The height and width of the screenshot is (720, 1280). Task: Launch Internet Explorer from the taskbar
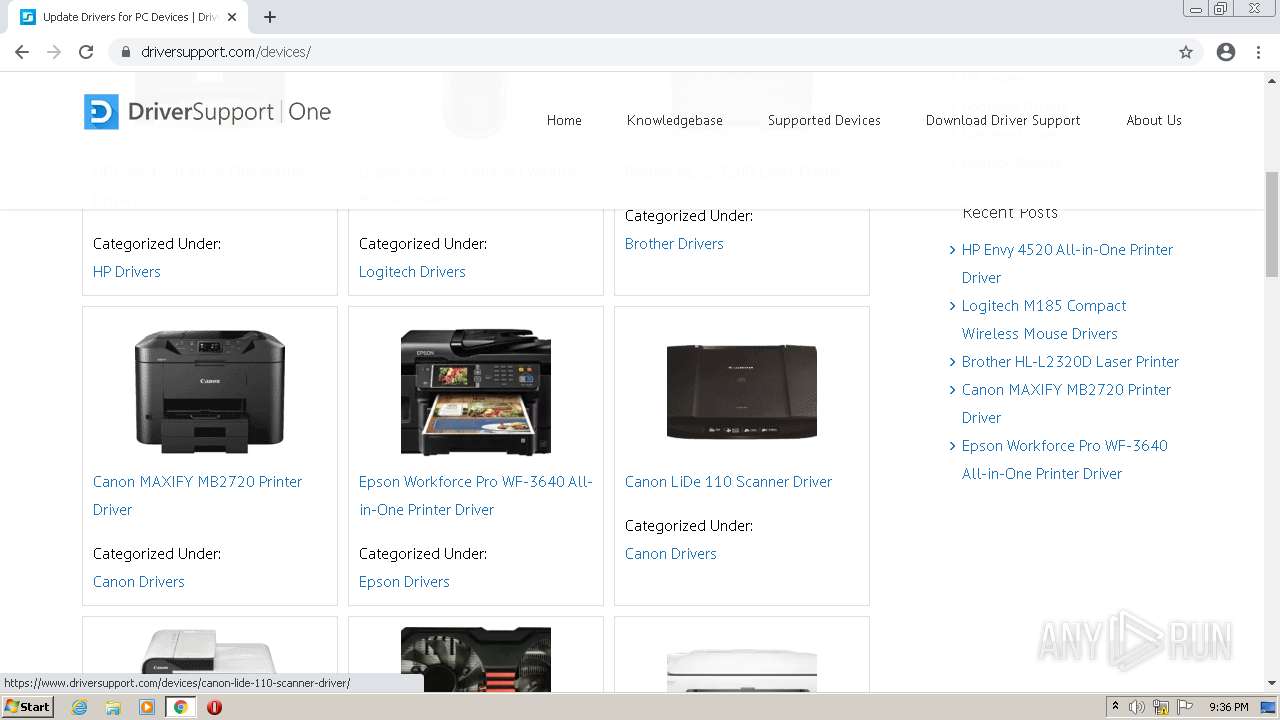pyautogui.click(x=80, y=707)
